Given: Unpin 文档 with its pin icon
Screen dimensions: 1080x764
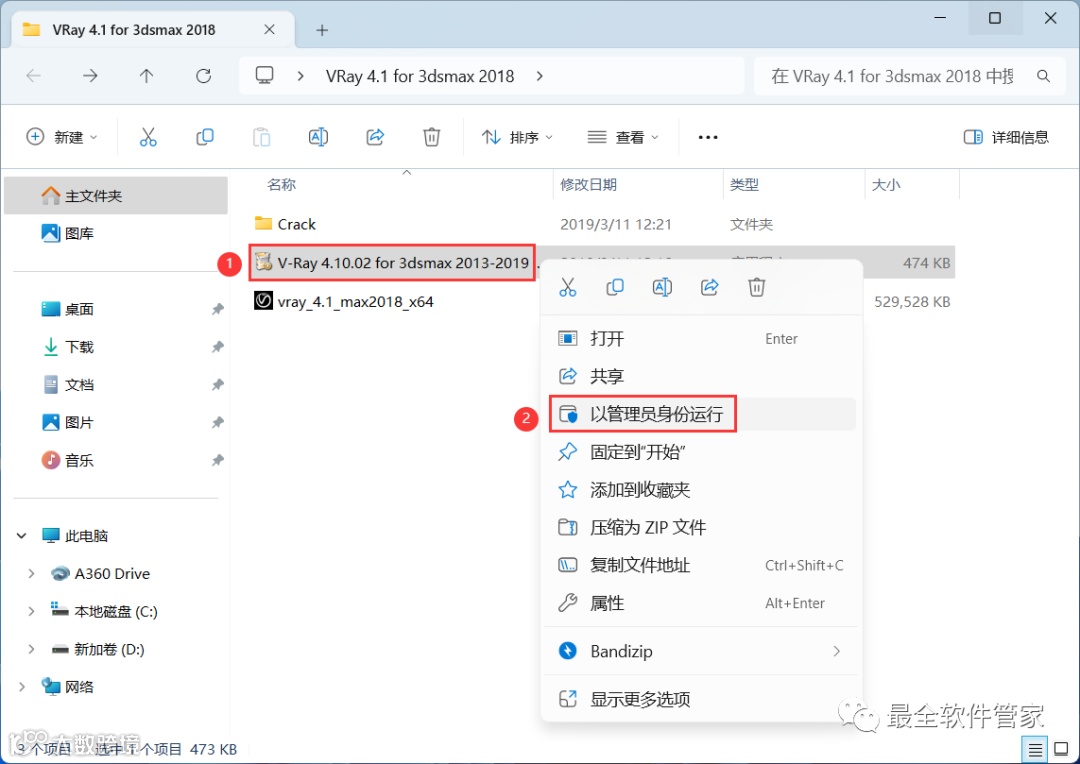Looking at the screenshot, I should [218, 384].
